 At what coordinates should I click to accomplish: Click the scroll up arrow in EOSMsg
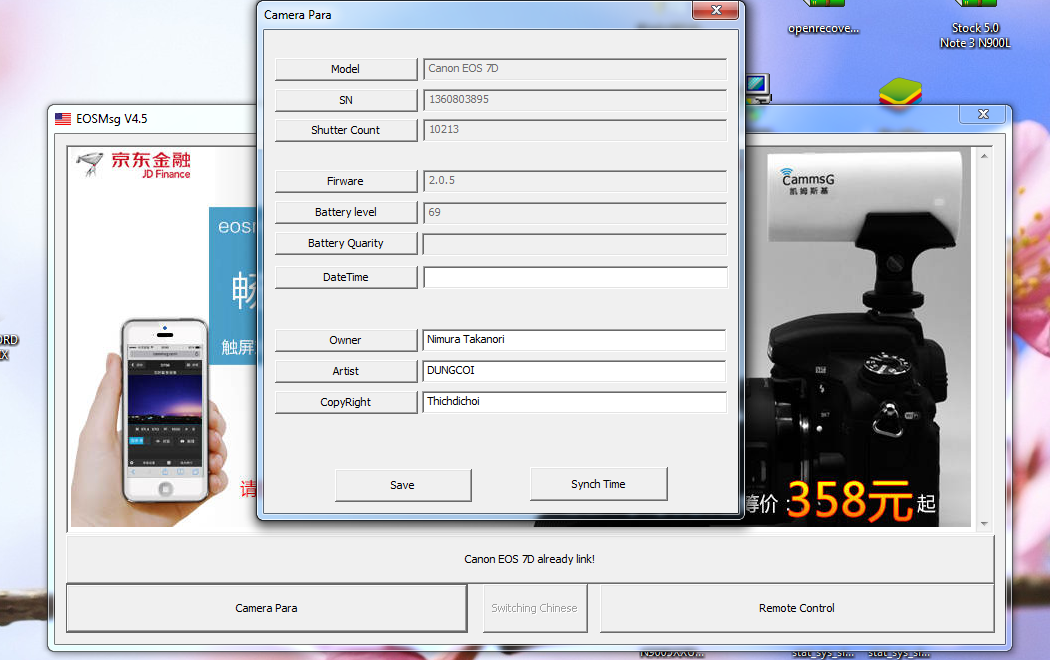[984, 156]
